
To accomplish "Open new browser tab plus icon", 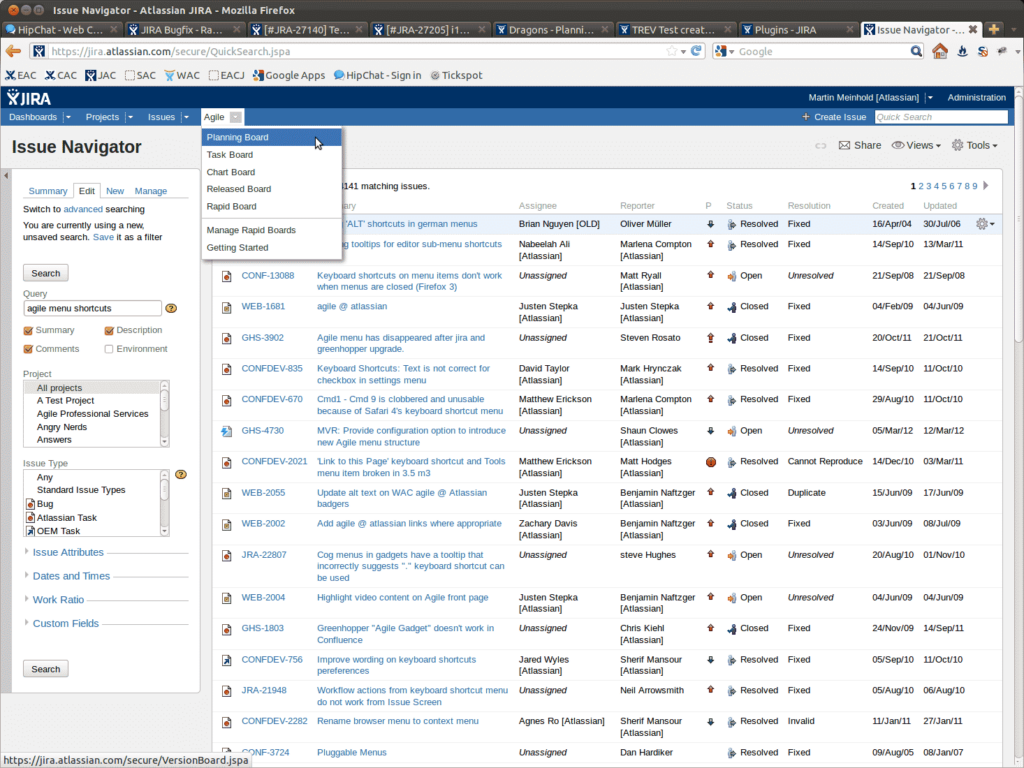I will 993,29.
